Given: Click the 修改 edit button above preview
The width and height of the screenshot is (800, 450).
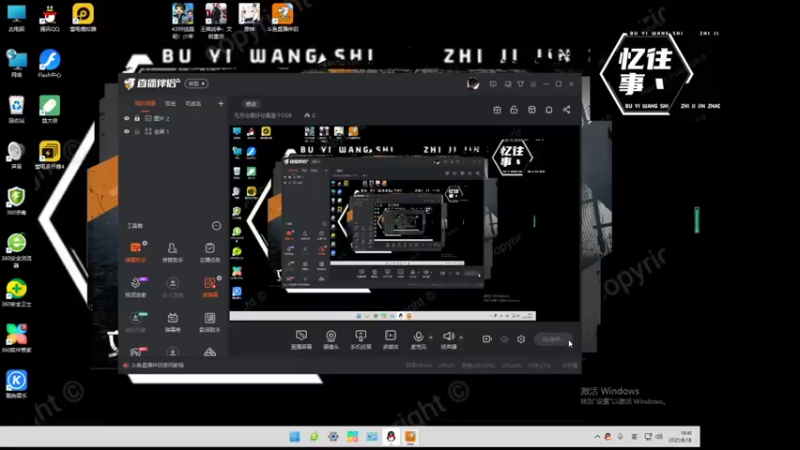Looking at the screenshot, I should click(x=251, y=104).
